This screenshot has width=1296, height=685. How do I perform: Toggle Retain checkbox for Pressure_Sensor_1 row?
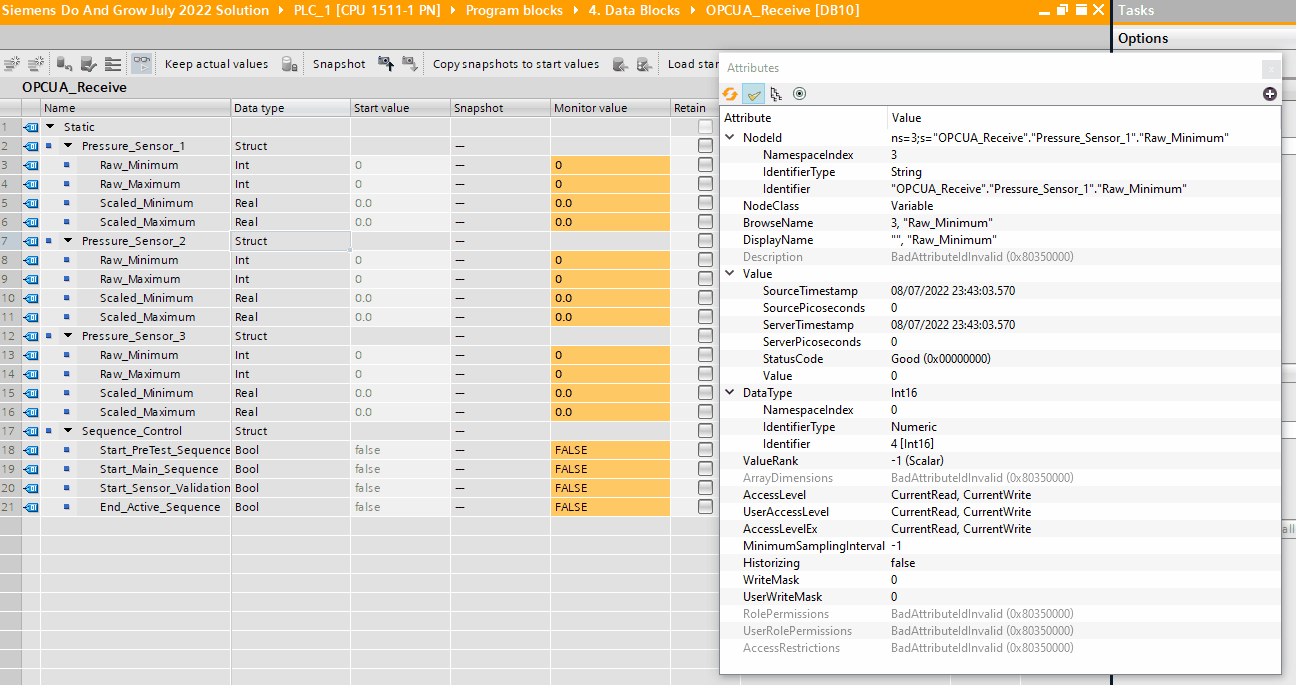(x=706, y=146)
